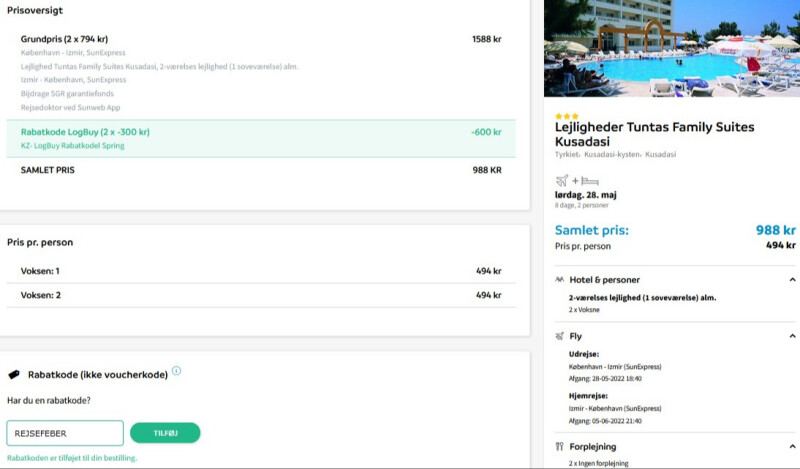Open the hotel pool photo
This screenshot has width=800, height=469.
pyautogui.click(x=671, y=48)
